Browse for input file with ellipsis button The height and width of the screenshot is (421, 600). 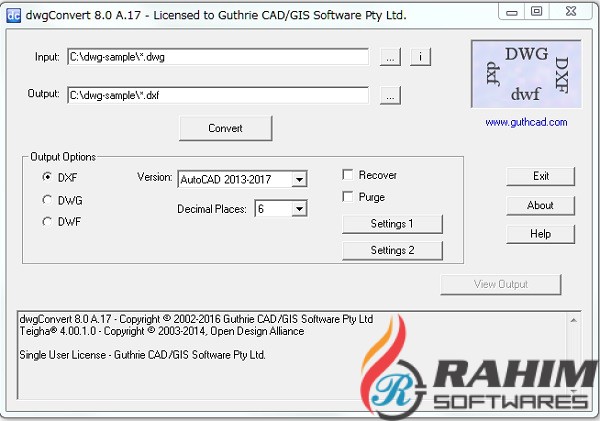[x=390, y=57]
